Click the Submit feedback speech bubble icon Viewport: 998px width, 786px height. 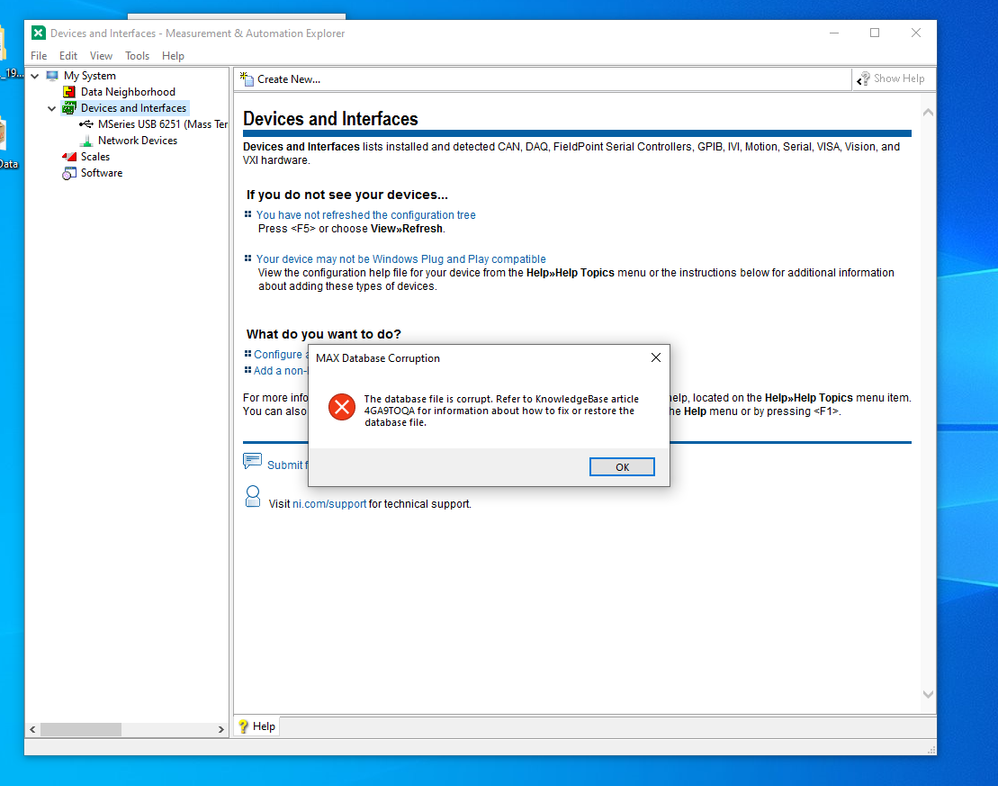click(x=252, y=461)
